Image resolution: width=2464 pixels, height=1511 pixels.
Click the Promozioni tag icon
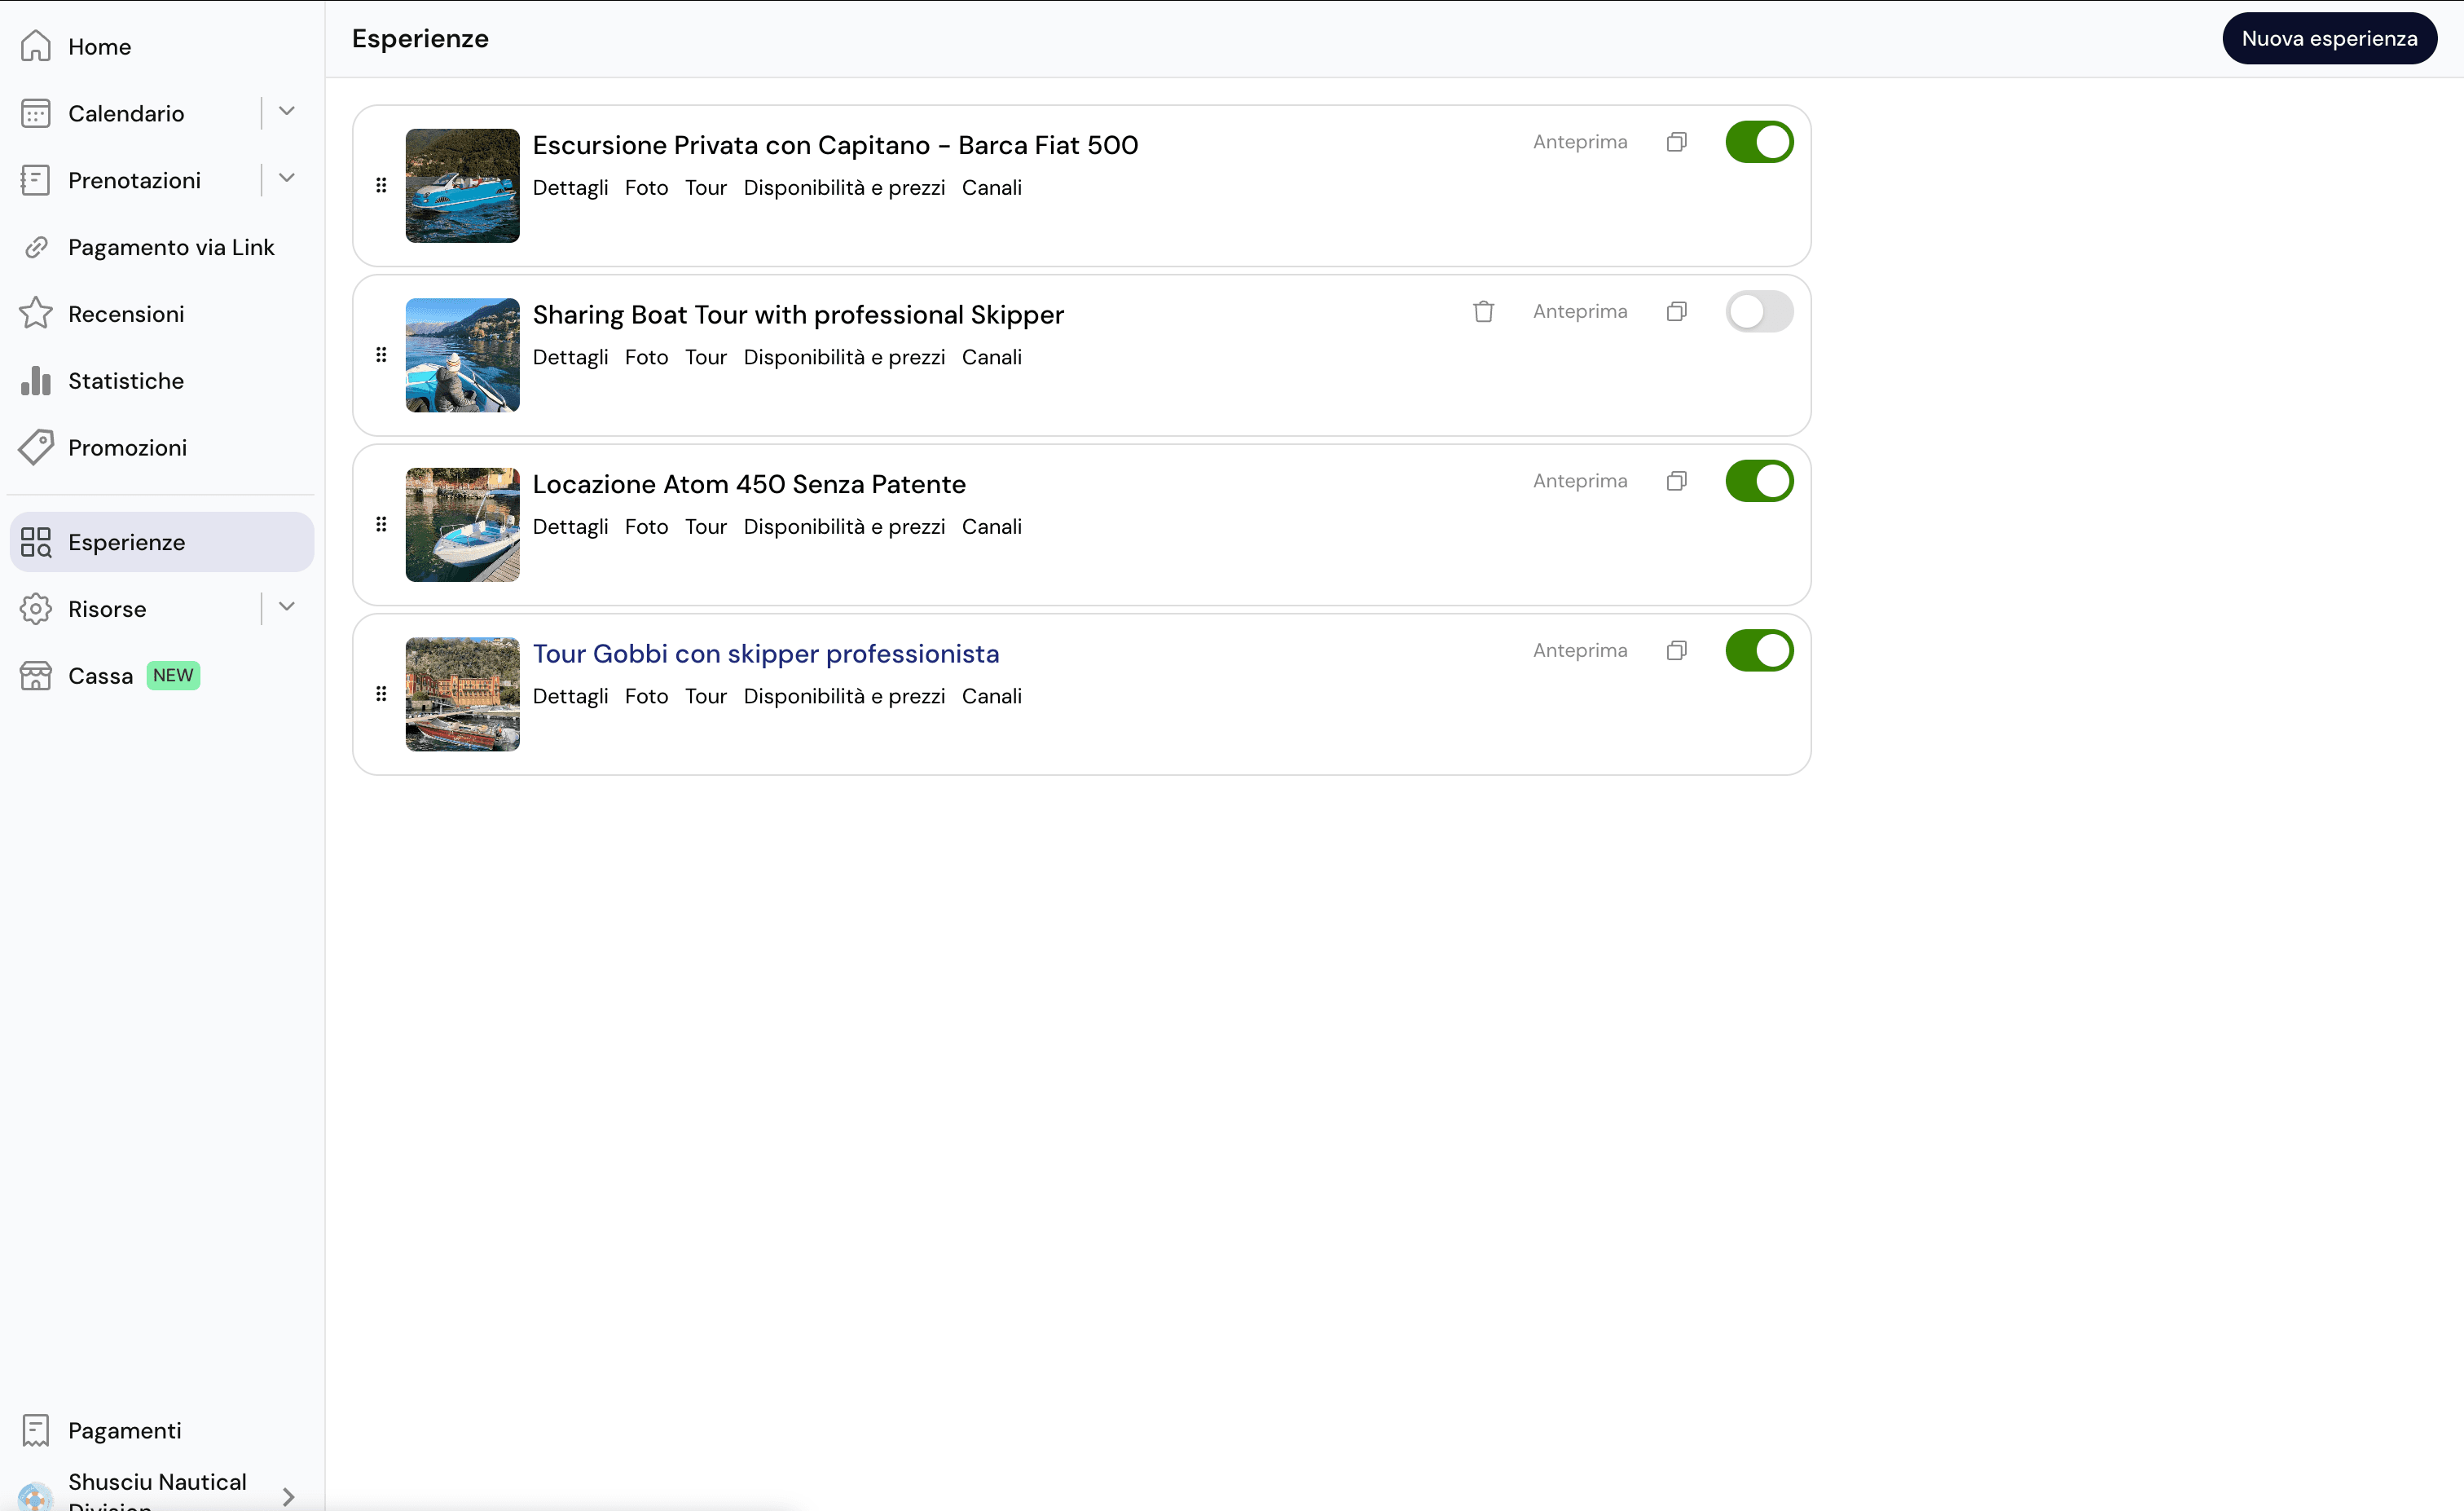click(x=36, y=448)
